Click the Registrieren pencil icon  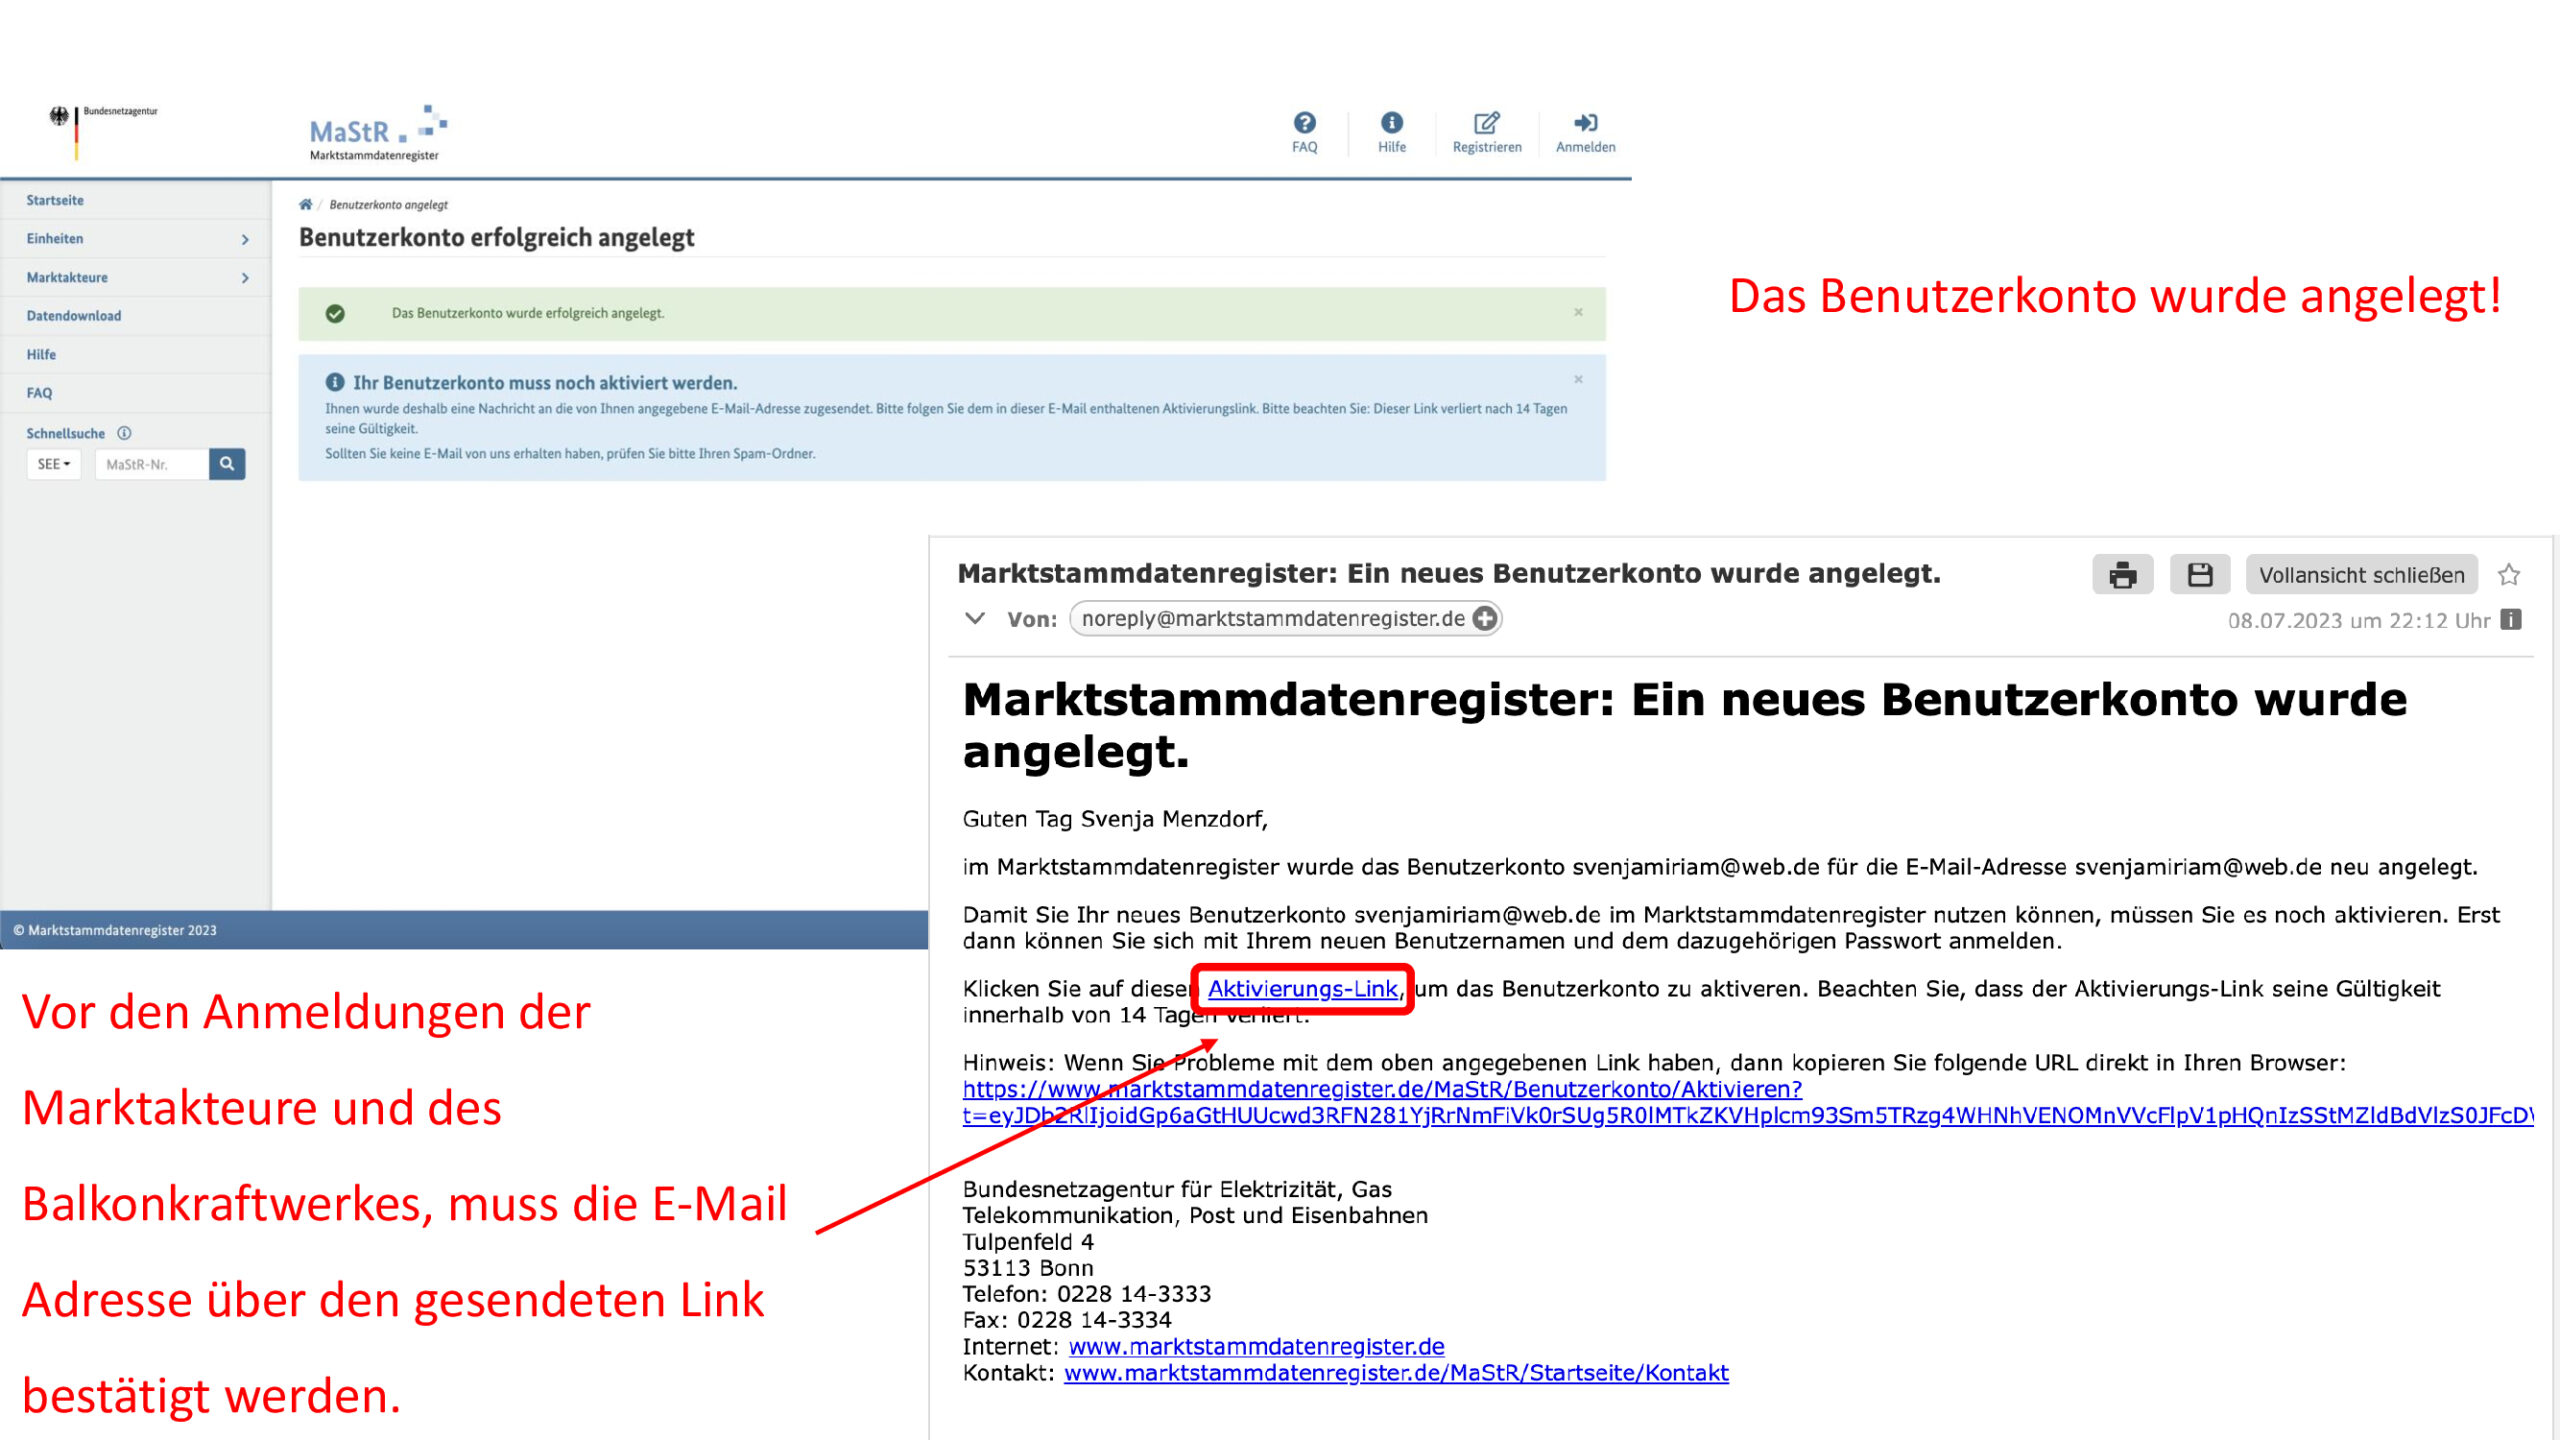pyautogui.click(x=1486, y=123)
